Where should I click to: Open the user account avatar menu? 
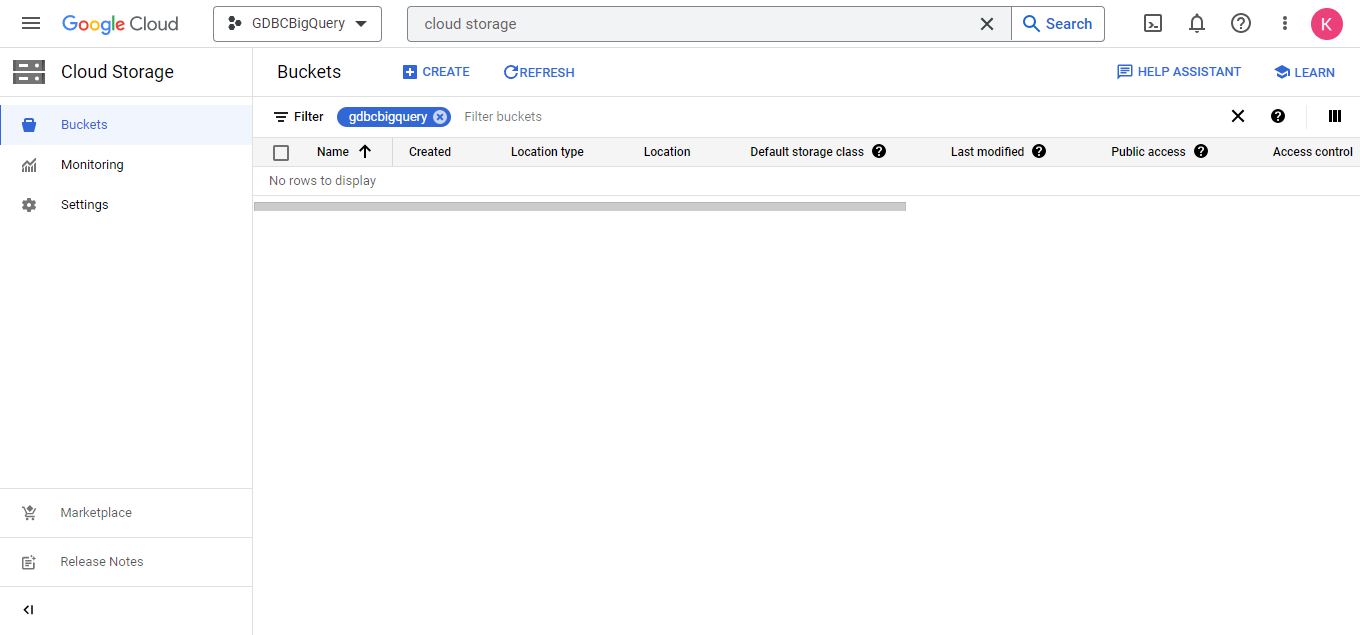[x=1326, y=24]
